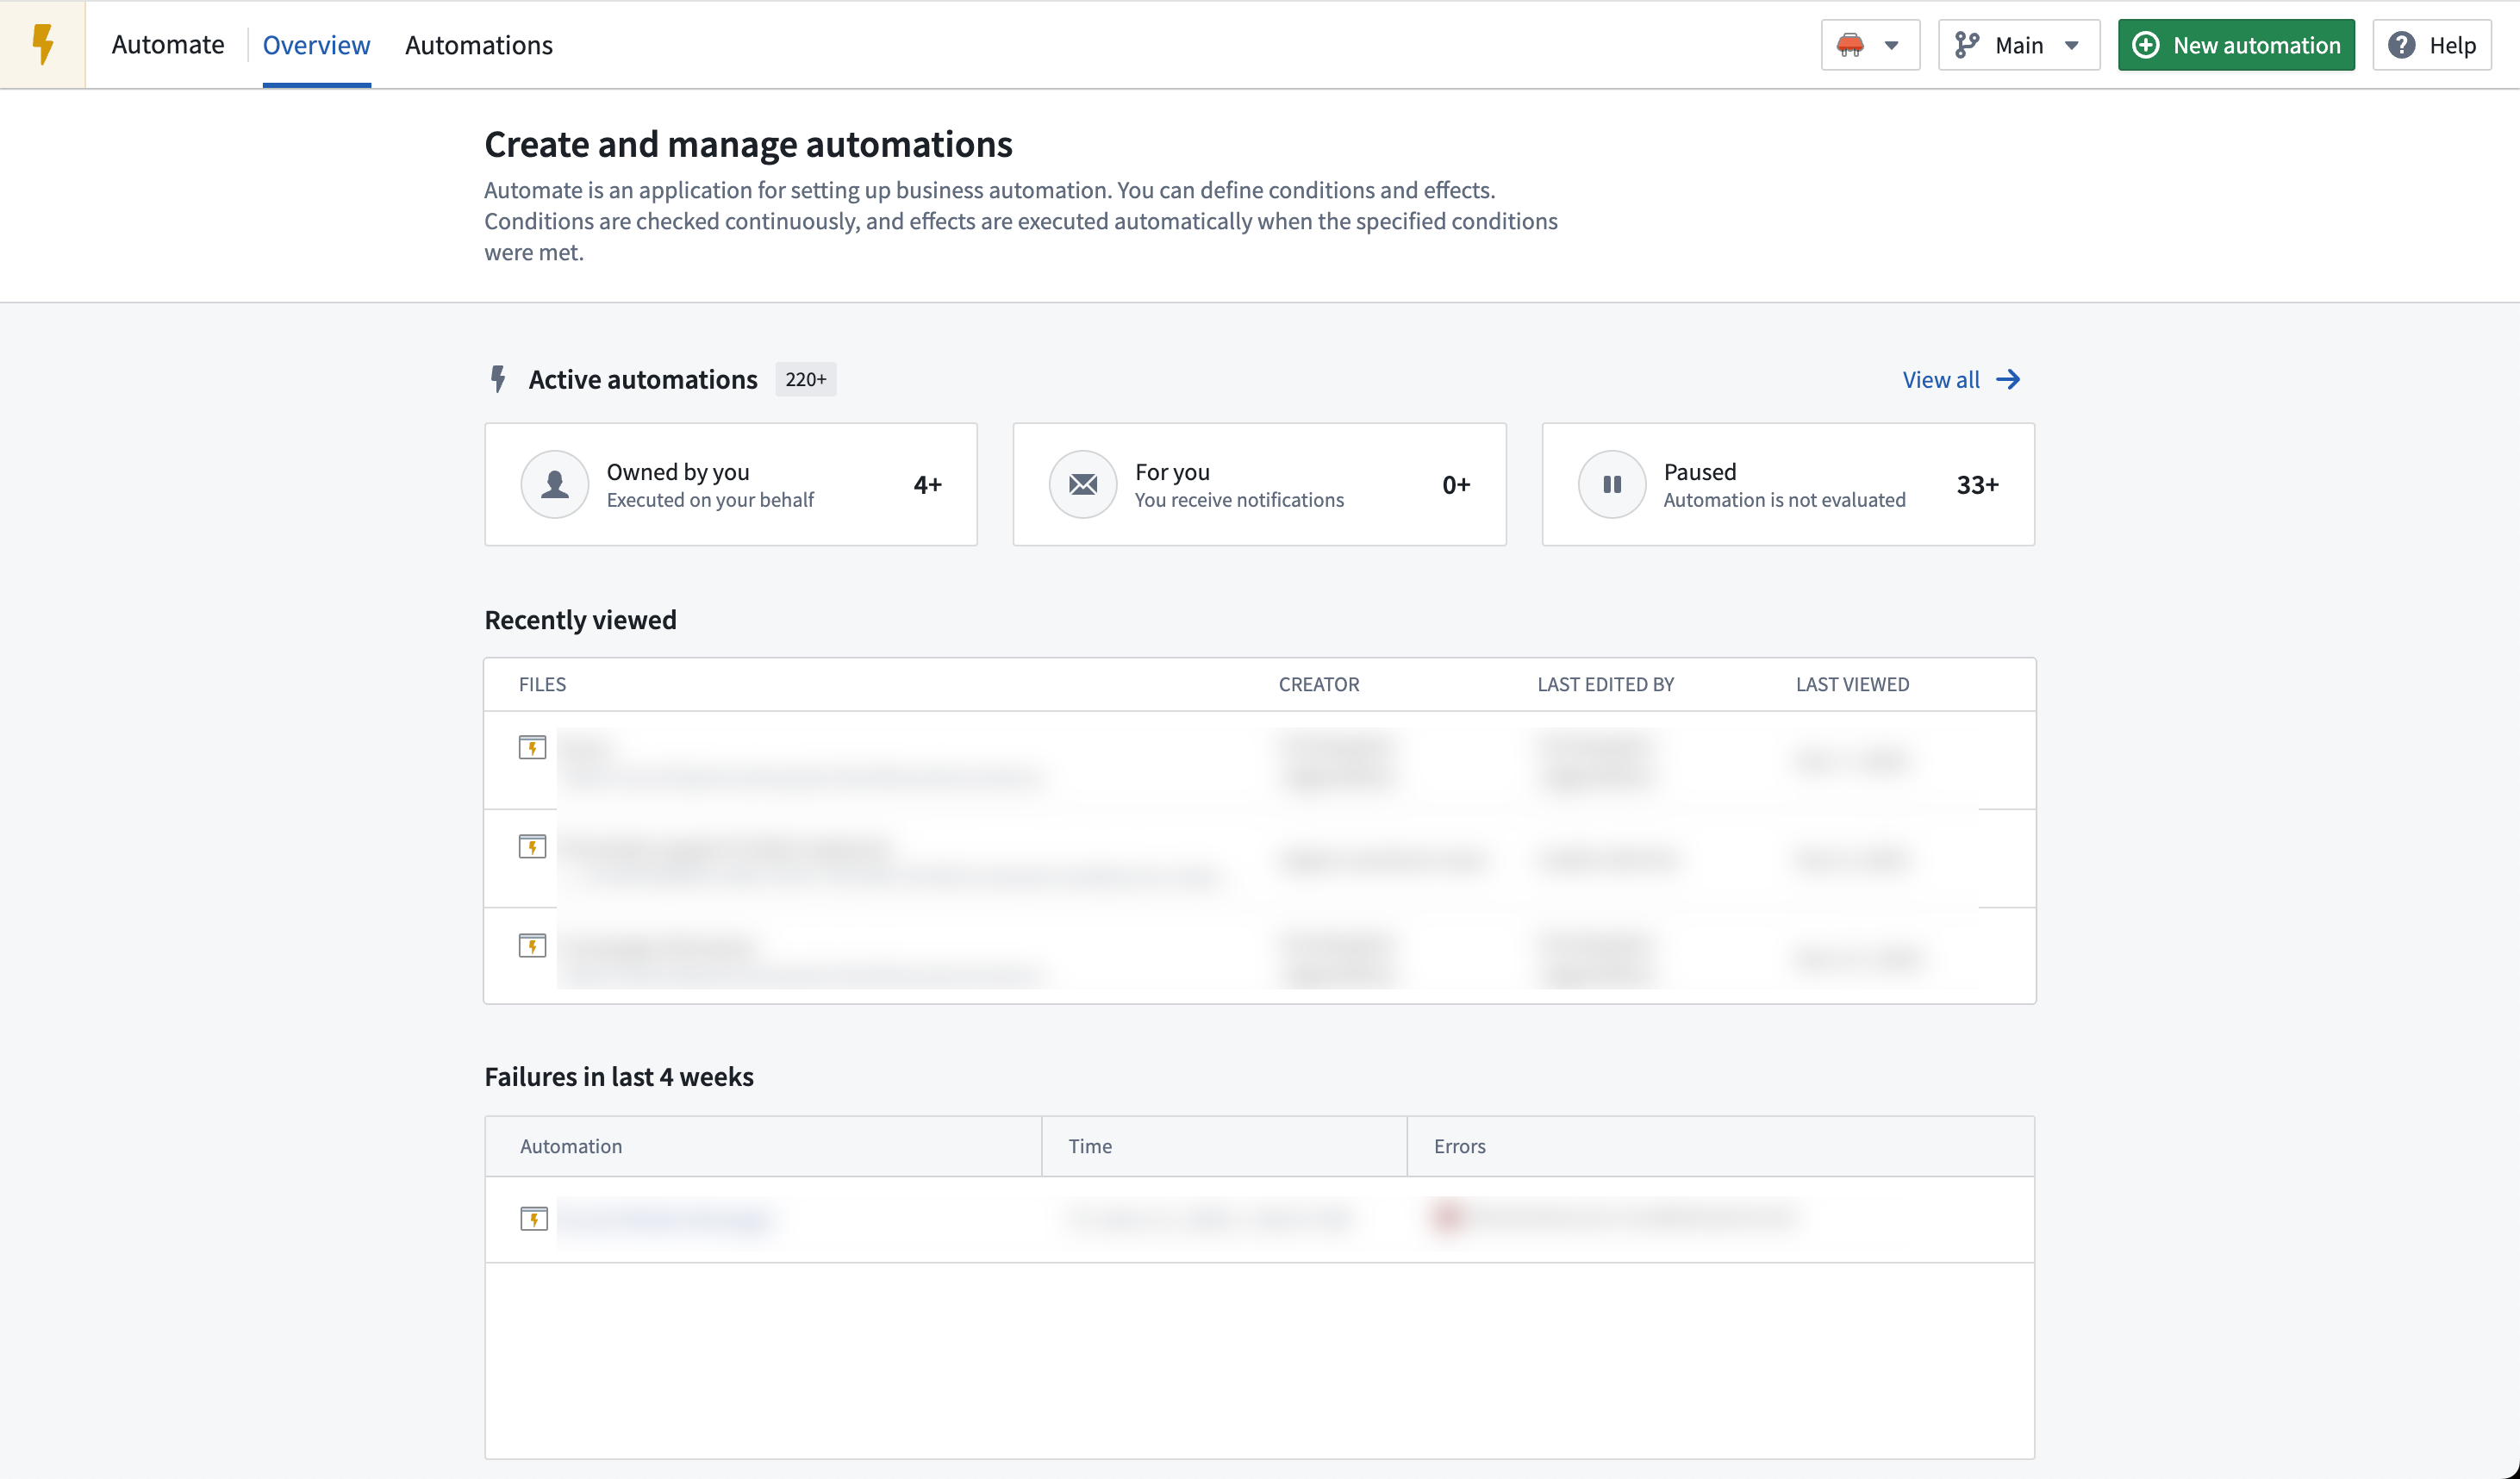Image resolution: width=2520 pixels, height=1479 pixels.
Task: Click the first recently viewed automation icon
Action: pyautogui.click(x=532, y=748)
